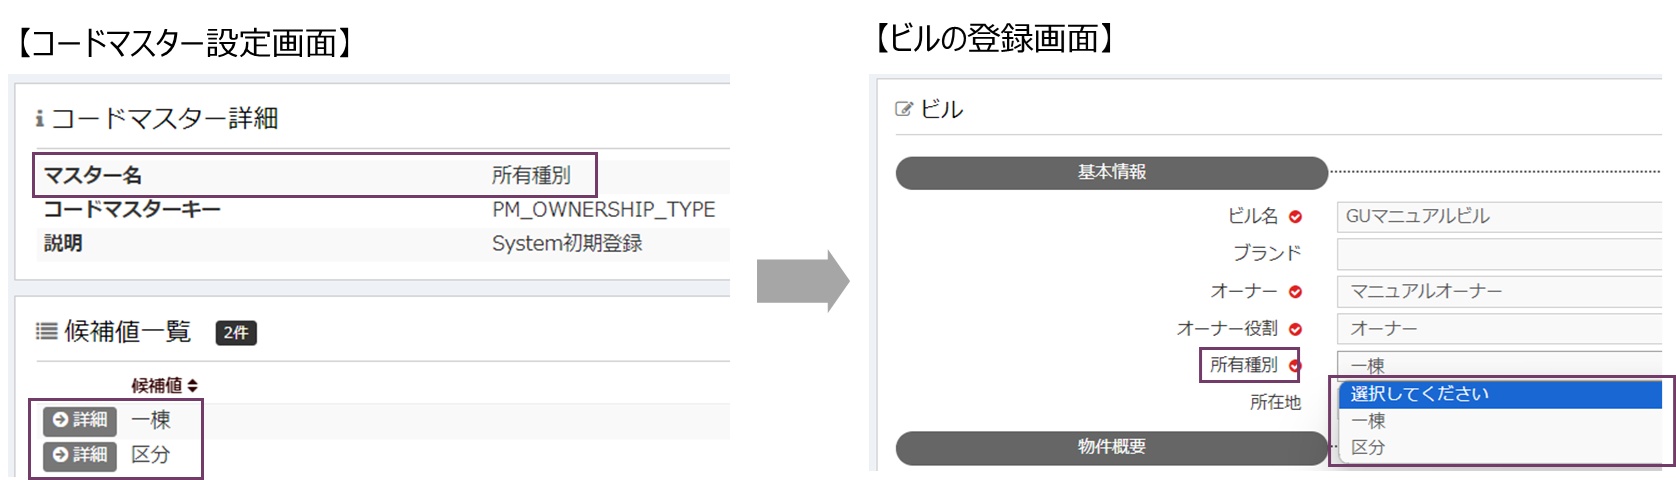Screen dimensions: 1676x480
Task: Click the info icon beside コードマスター詳細
Action: pos(40,119)
